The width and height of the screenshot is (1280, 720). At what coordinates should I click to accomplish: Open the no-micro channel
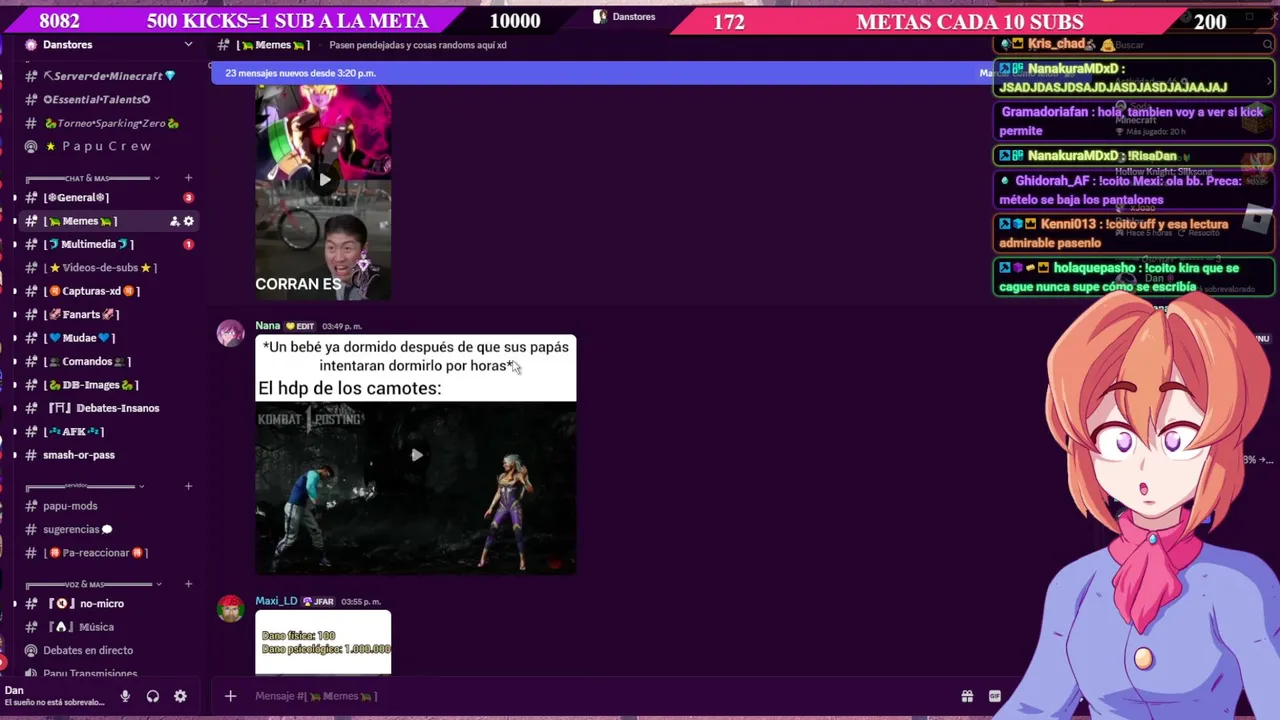tap(88, 604)
